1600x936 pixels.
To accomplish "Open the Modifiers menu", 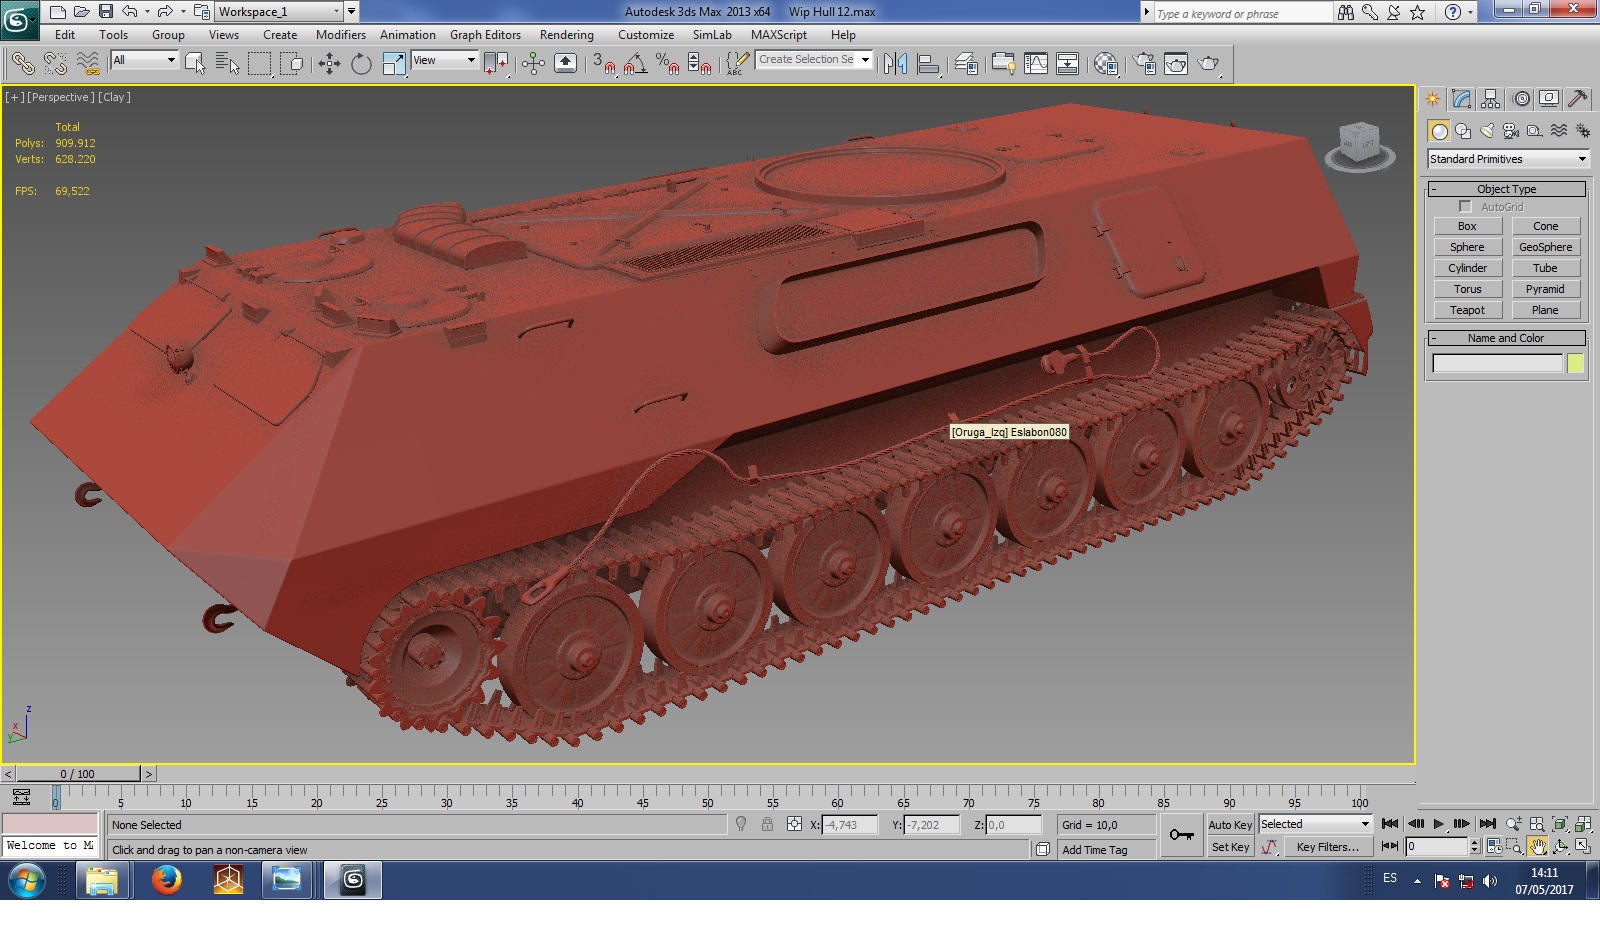I will point(341,34).
